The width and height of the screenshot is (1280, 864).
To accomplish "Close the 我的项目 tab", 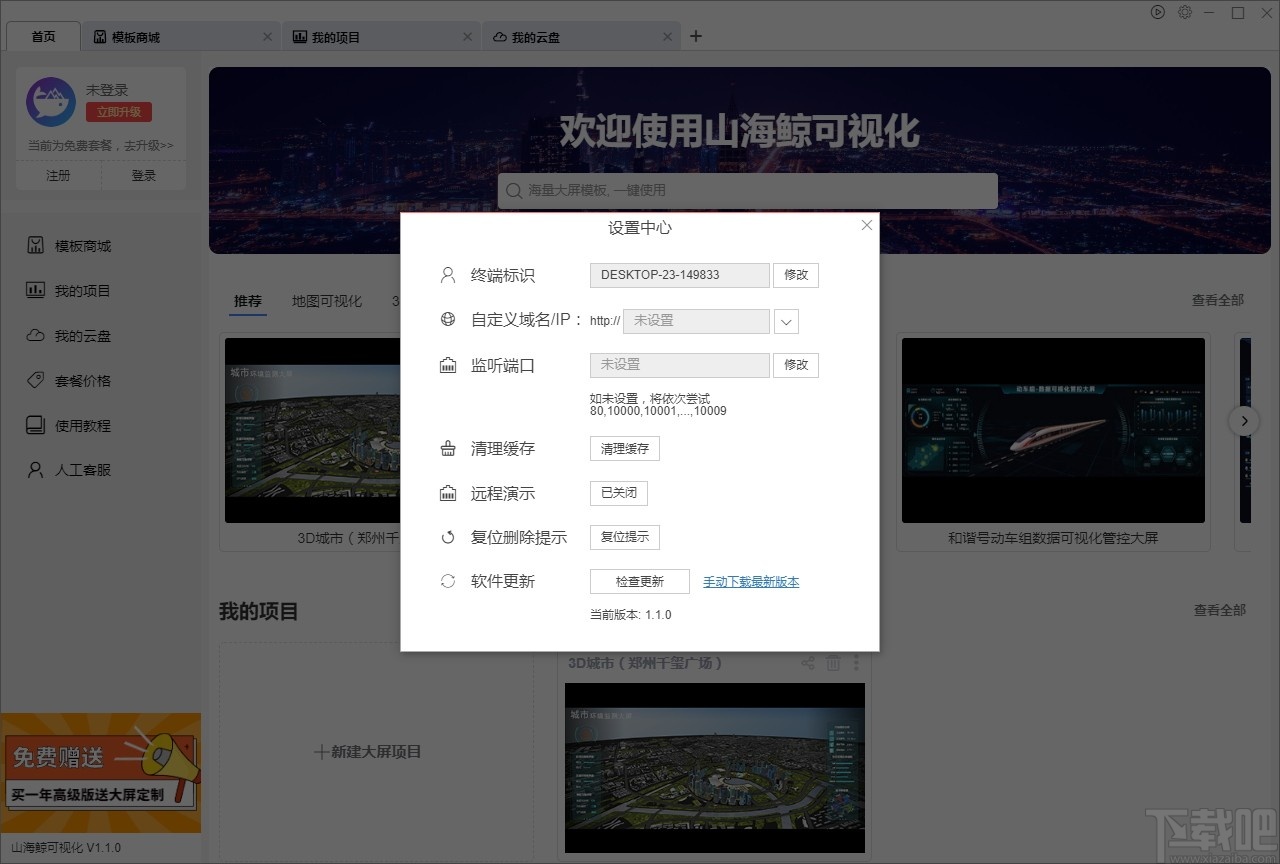I will 467,37.
